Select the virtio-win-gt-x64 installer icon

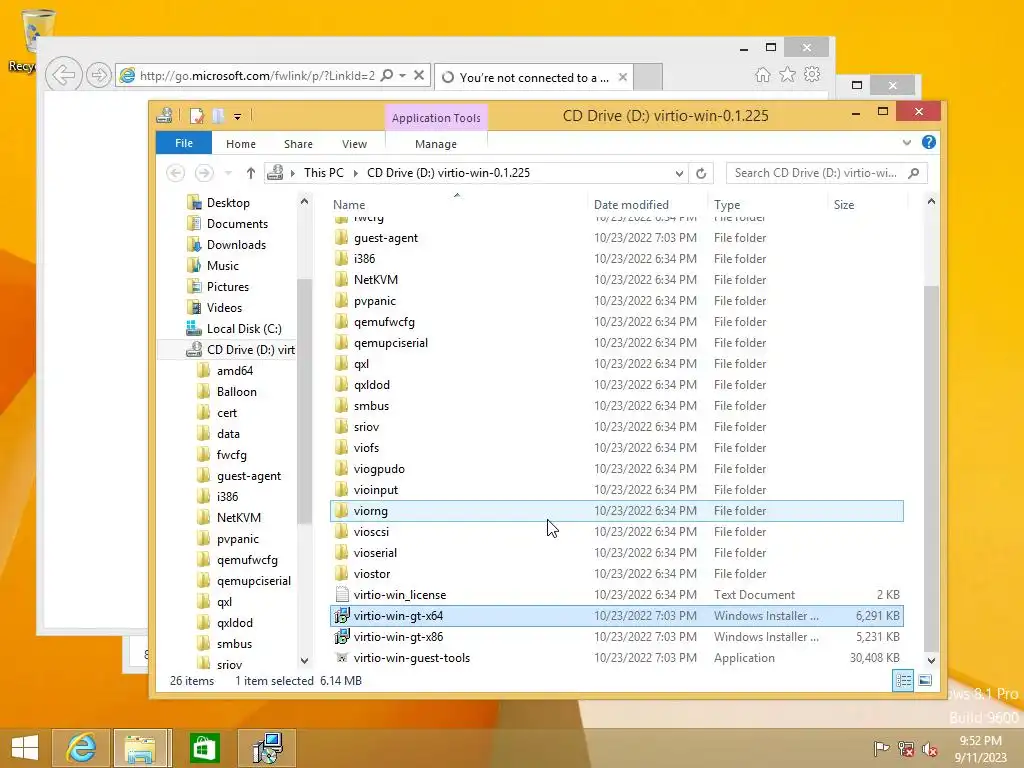point(341,615)
